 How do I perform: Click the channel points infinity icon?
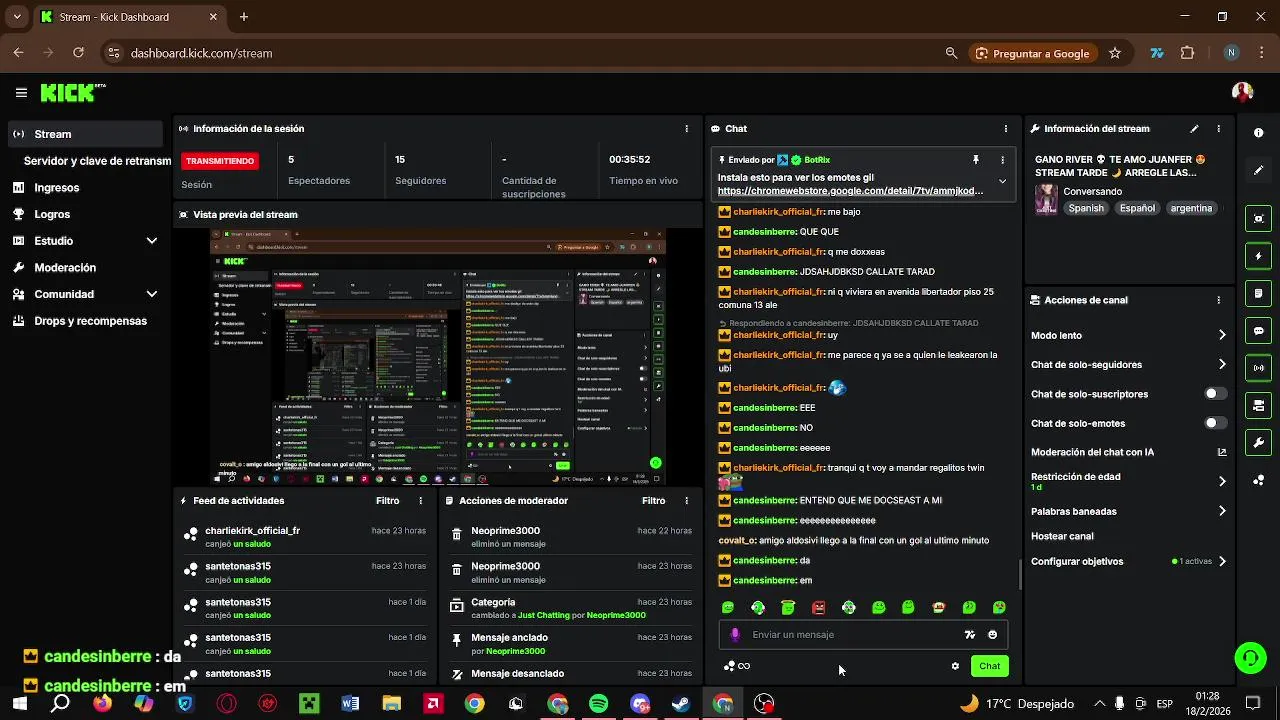coord(737,666)
